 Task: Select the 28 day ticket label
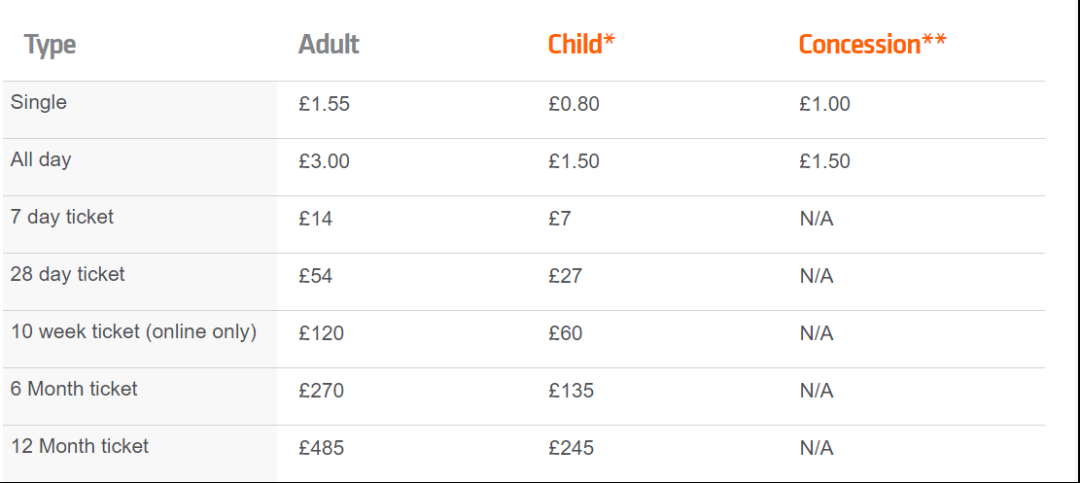pyautogui.click(x=68, y=274)
